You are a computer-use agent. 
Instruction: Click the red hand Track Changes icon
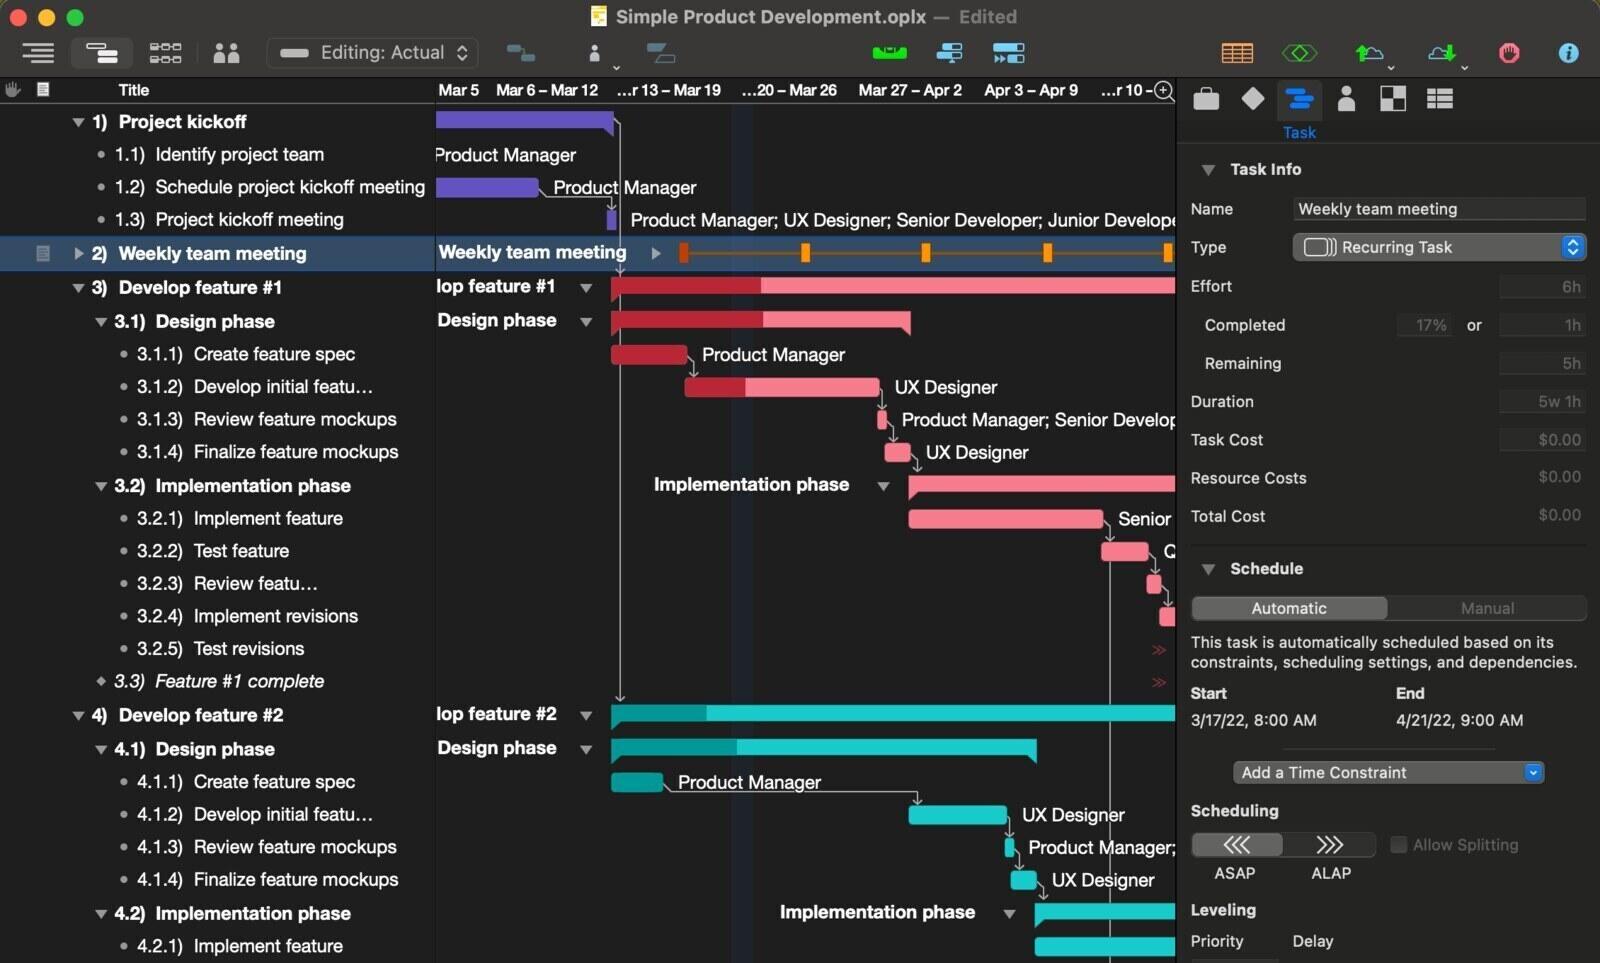(1509, 53)
